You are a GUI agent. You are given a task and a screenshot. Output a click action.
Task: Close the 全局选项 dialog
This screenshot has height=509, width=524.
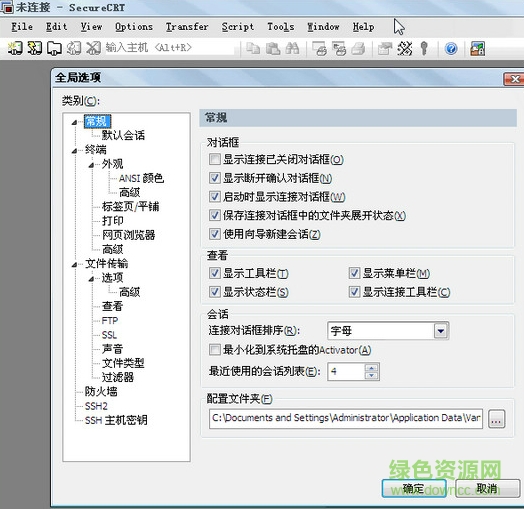tap(514, 79)
